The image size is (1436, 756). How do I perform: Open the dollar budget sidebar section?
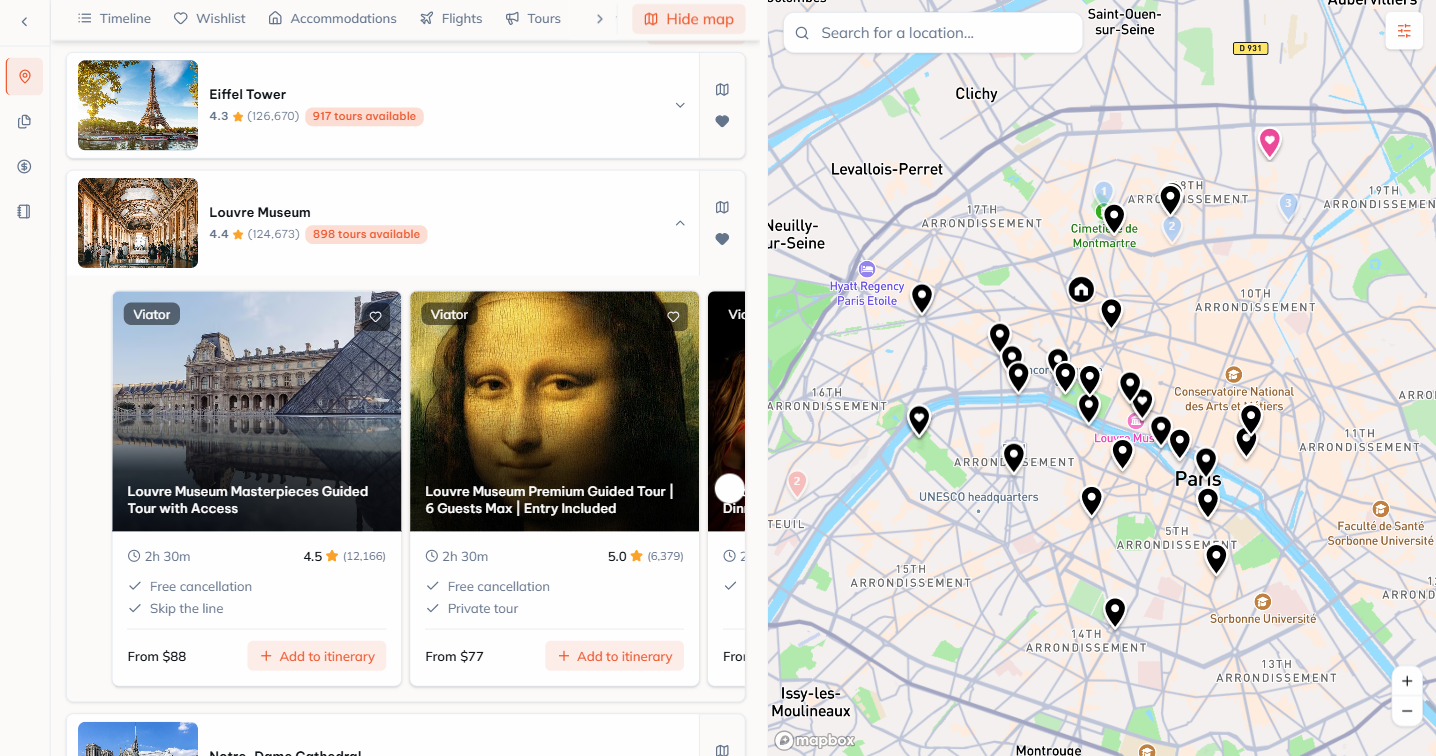tap(24, 166)
